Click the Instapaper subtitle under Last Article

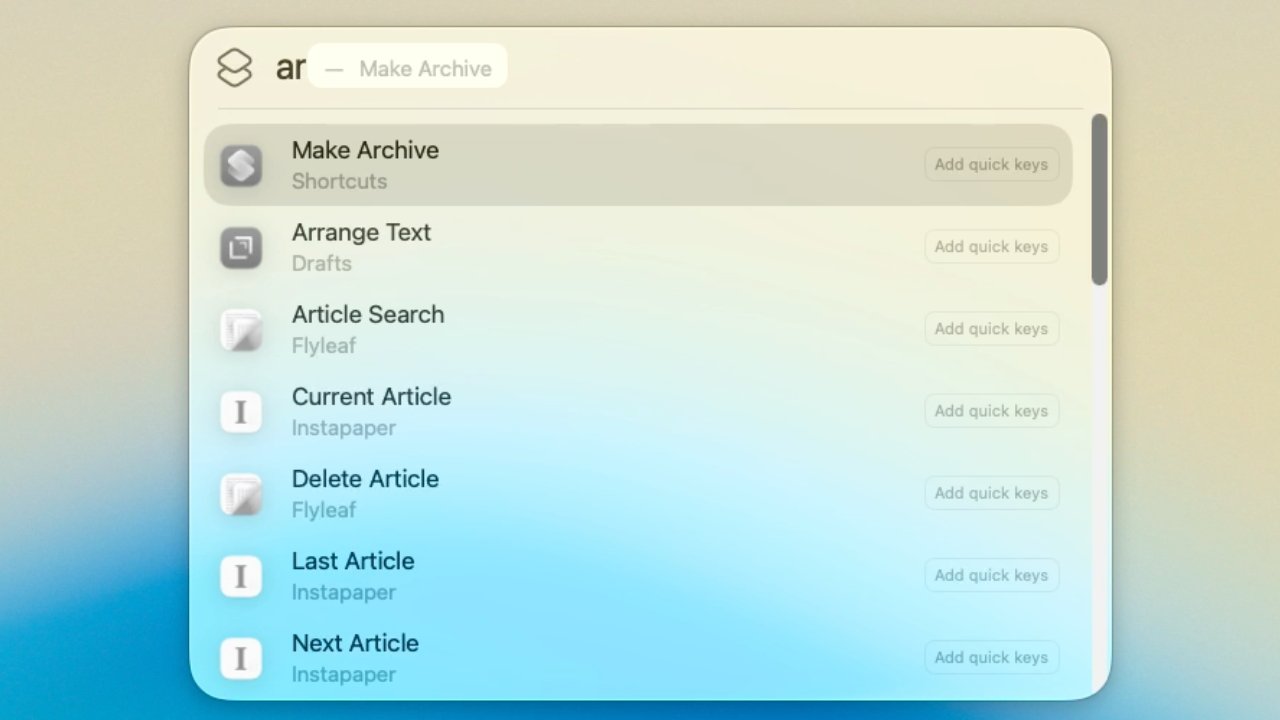(343, 591)
